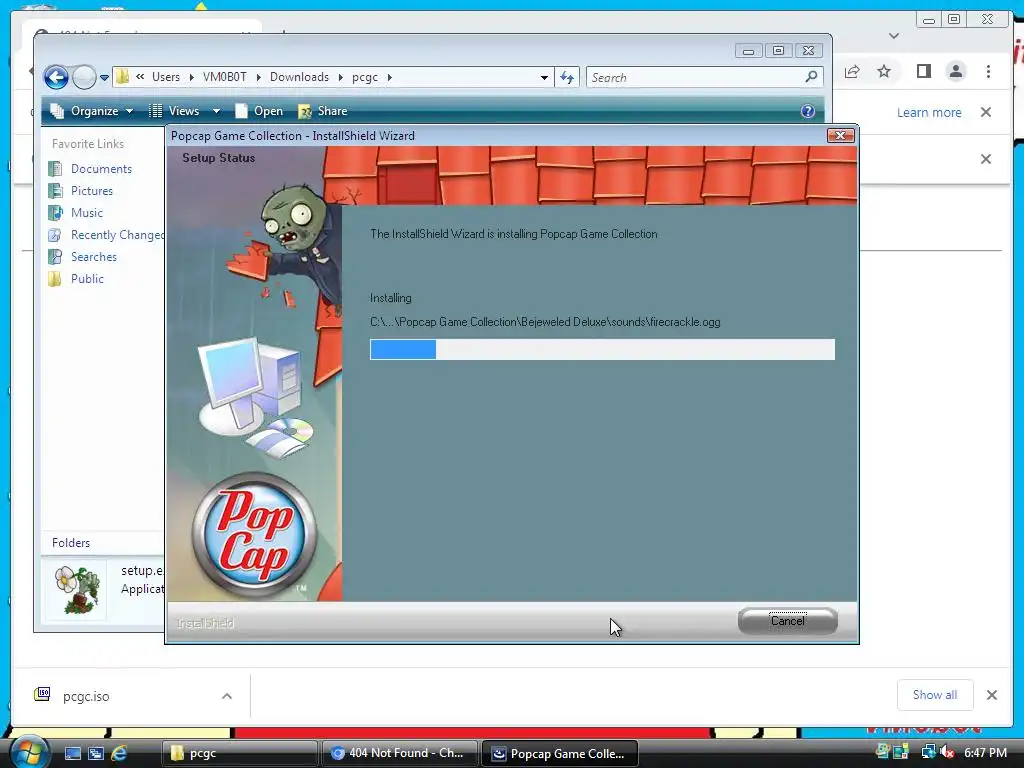
Task: Open the Views menu in Explorer
Action: point(174,111)
